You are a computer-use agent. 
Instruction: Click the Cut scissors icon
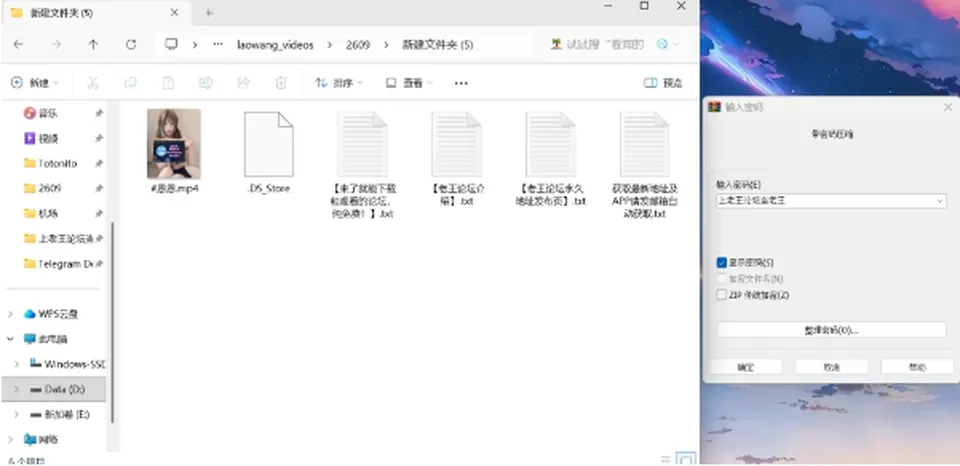coord(92,83)
